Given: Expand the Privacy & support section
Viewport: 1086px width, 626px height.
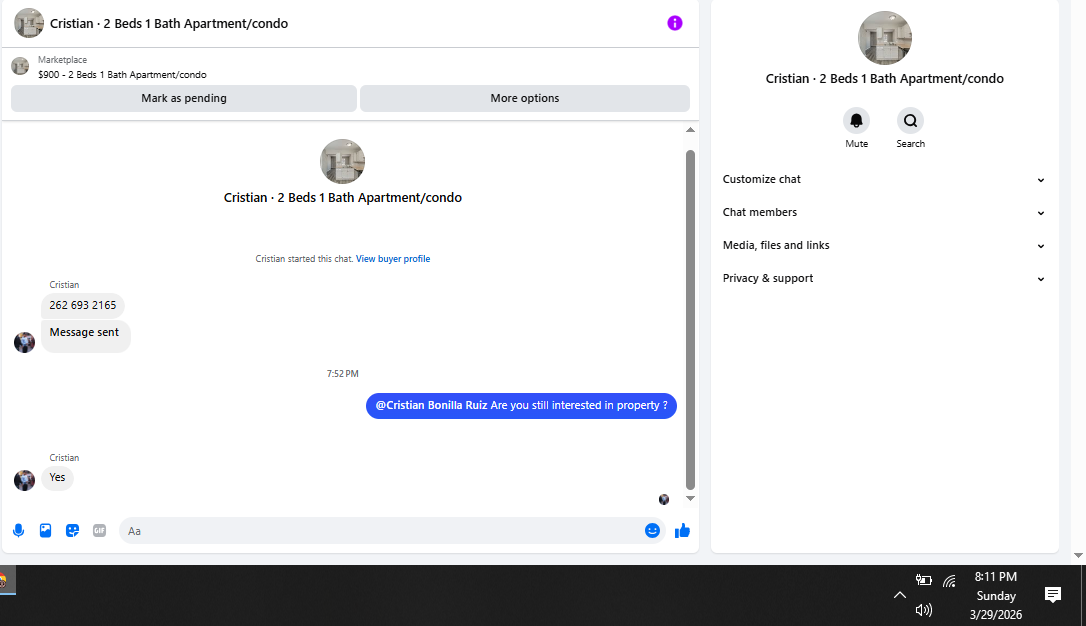Looking at the screenshot, I should 884,278.
